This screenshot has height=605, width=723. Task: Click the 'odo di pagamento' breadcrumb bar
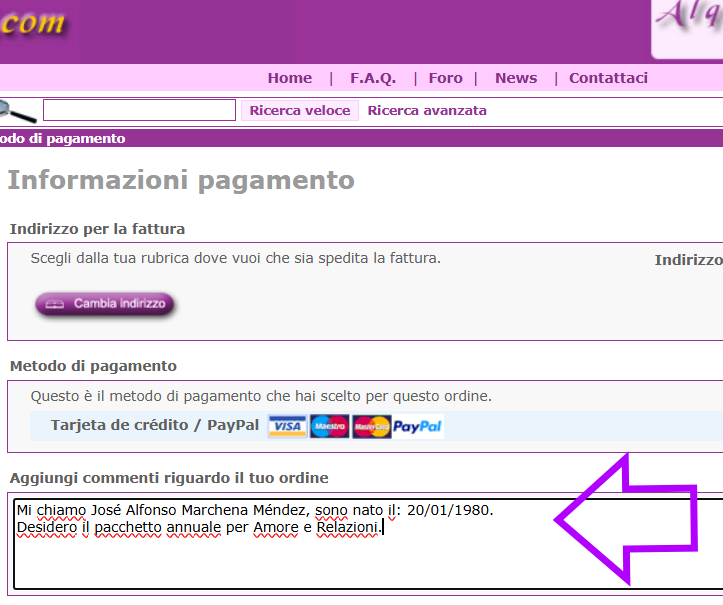point(63,139)
